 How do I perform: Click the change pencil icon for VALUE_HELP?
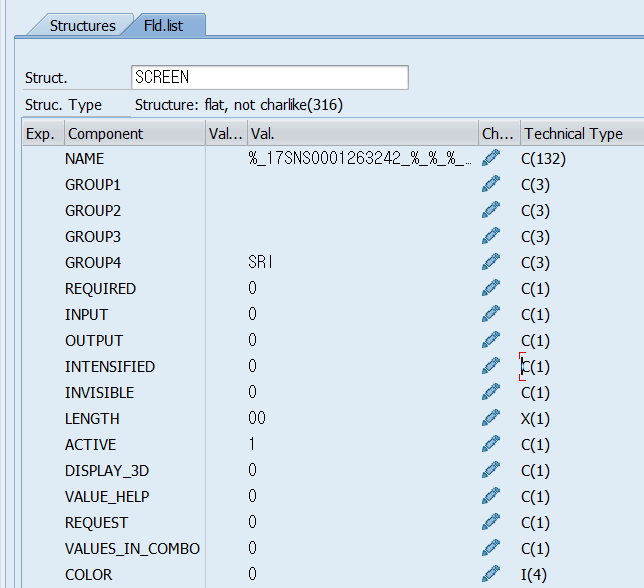tap(491, 496)
